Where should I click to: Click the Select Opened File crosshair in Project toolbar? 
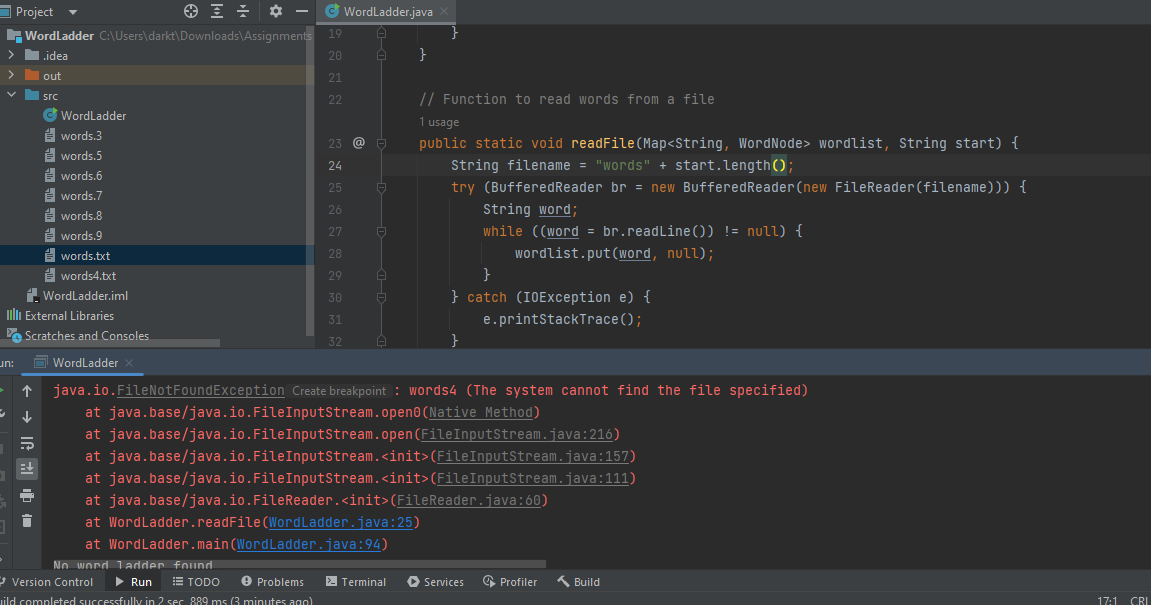(x=190, y=11)
